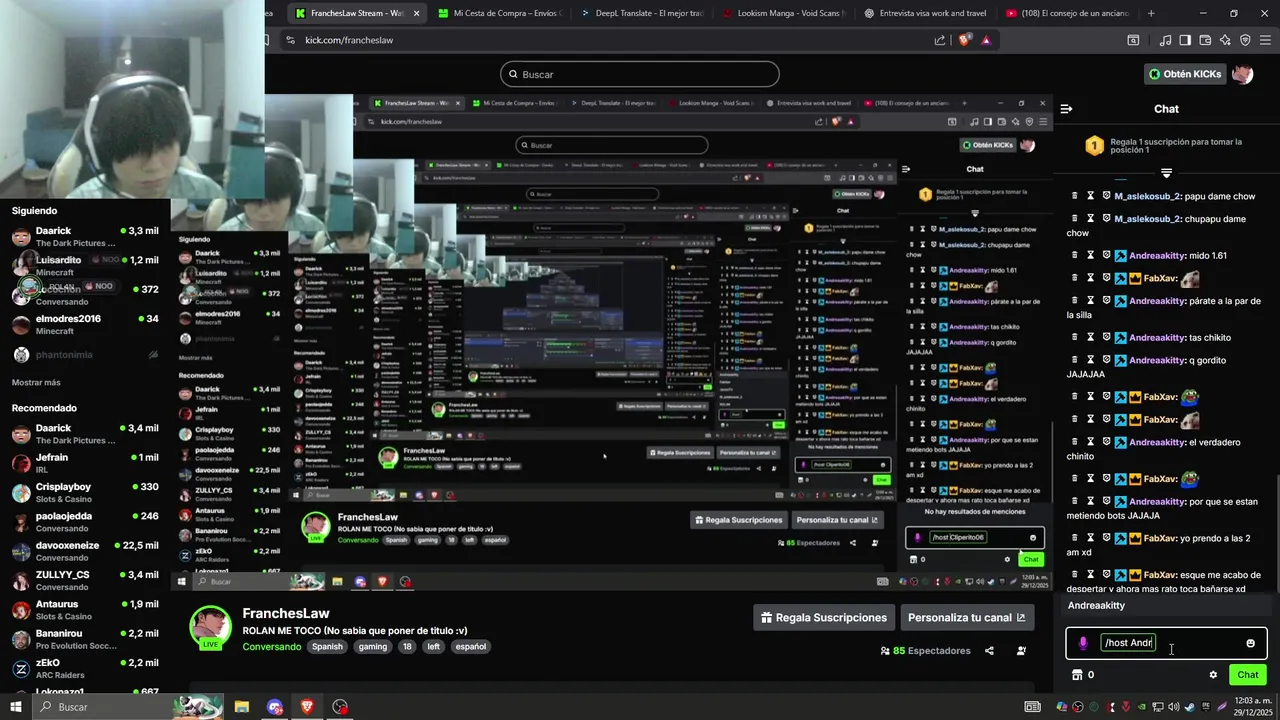Viewport: 1280px width, 720px height.
Task: Select Andreaakitty mention suggestion
Action: coord(1166,606)
